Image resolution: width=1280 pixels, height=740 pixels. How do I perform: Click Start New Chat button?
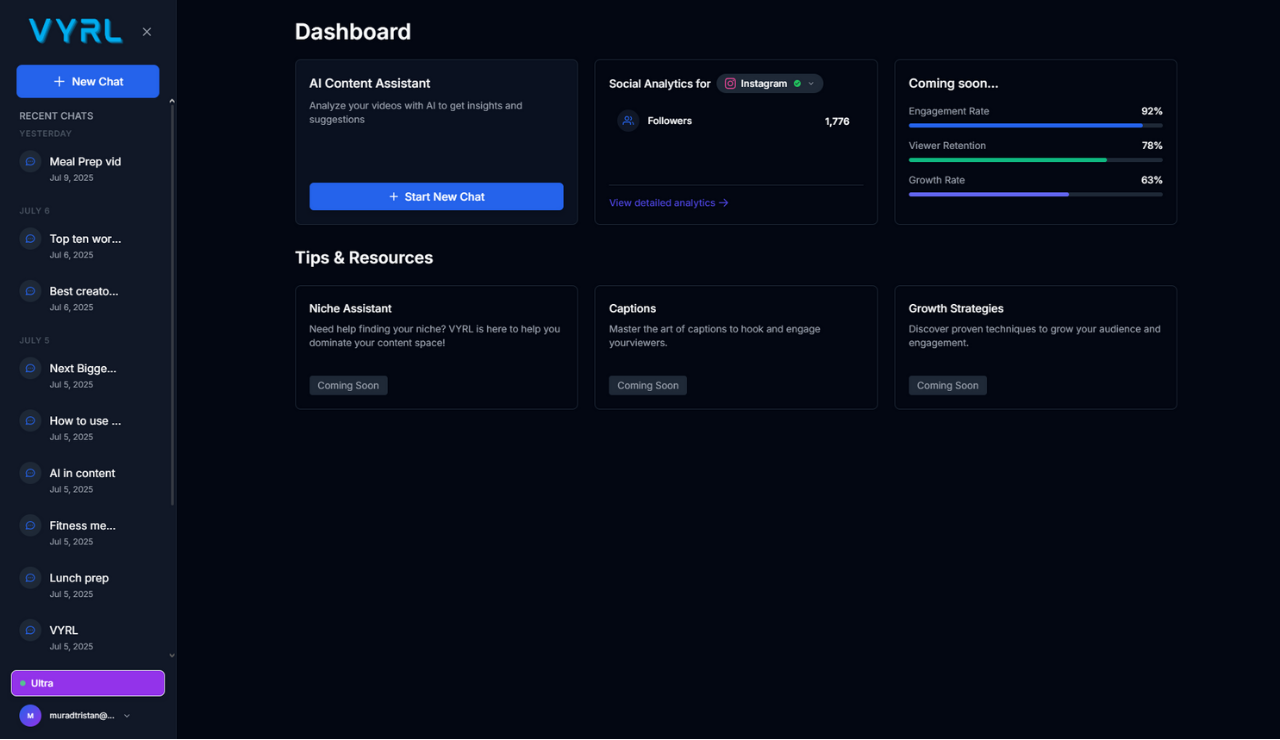436,197
